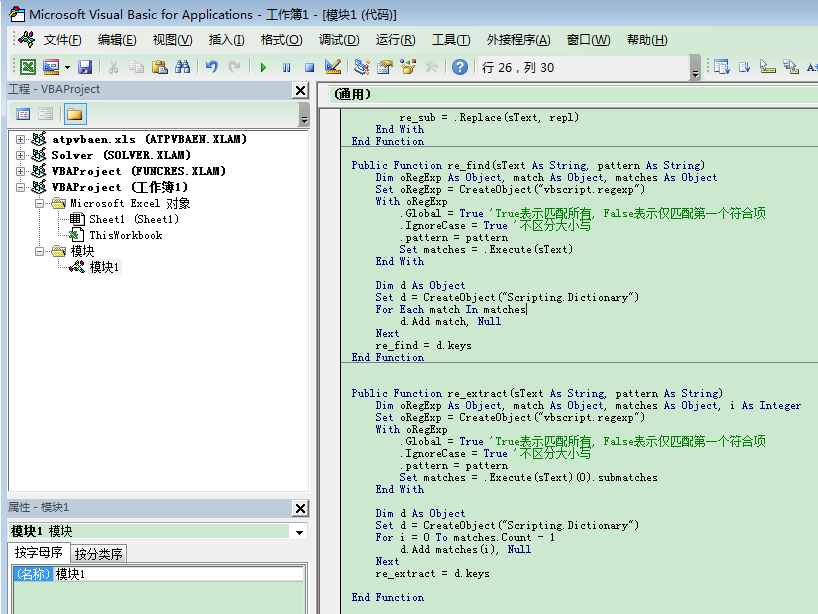Open the 插入(I) menu
This screenshot has width=818, height=614.
[226, 40]
